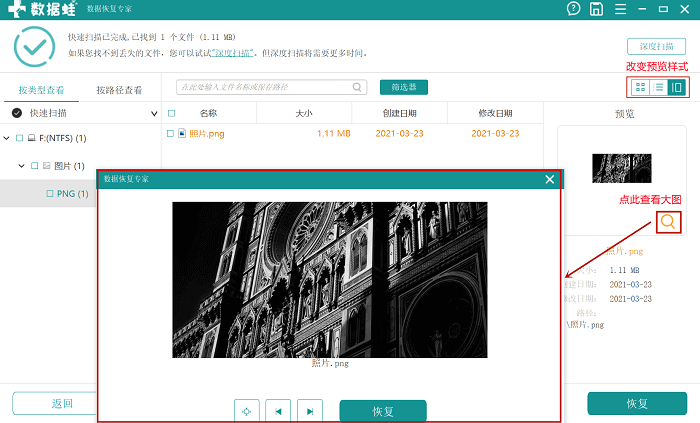Image resolution: width=700 pixels, height=423 pixels.
Task: Switch to list view style
Action: click(x=658, y=87)
